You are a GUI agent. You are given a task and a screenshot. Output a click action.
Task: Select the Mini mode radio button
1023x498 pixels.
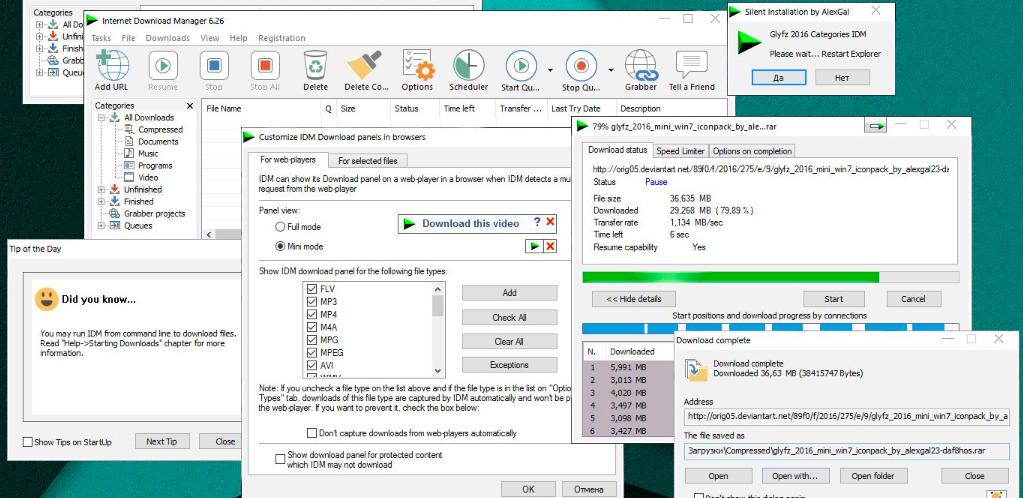coord(280,246)
